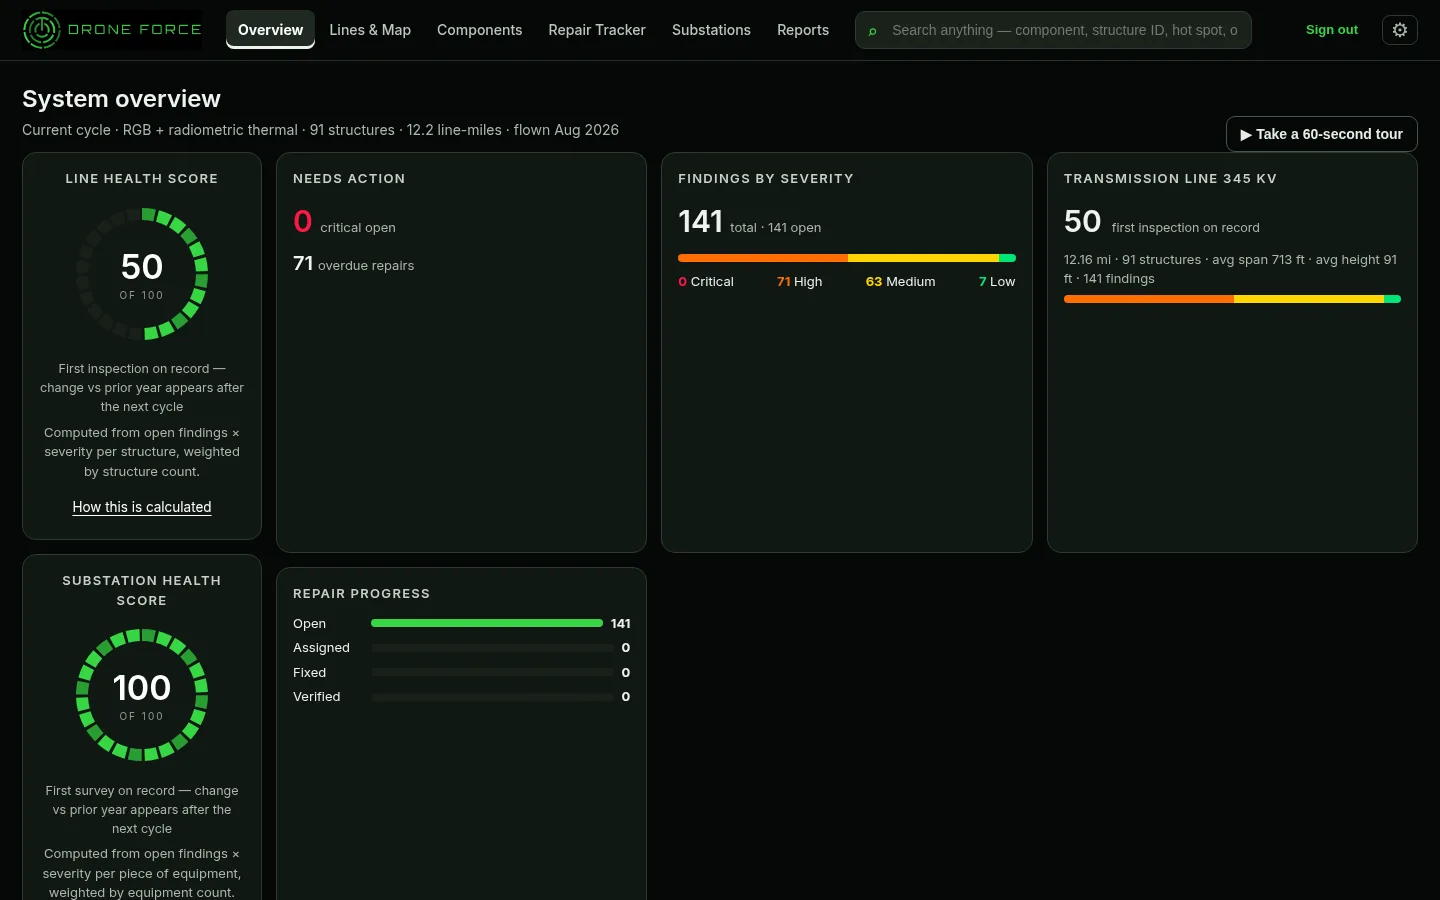The width and height of the screenshot is (1440, 900).
Task: Click the 63 Medium severity label
Action: click(x=901, y=282)
